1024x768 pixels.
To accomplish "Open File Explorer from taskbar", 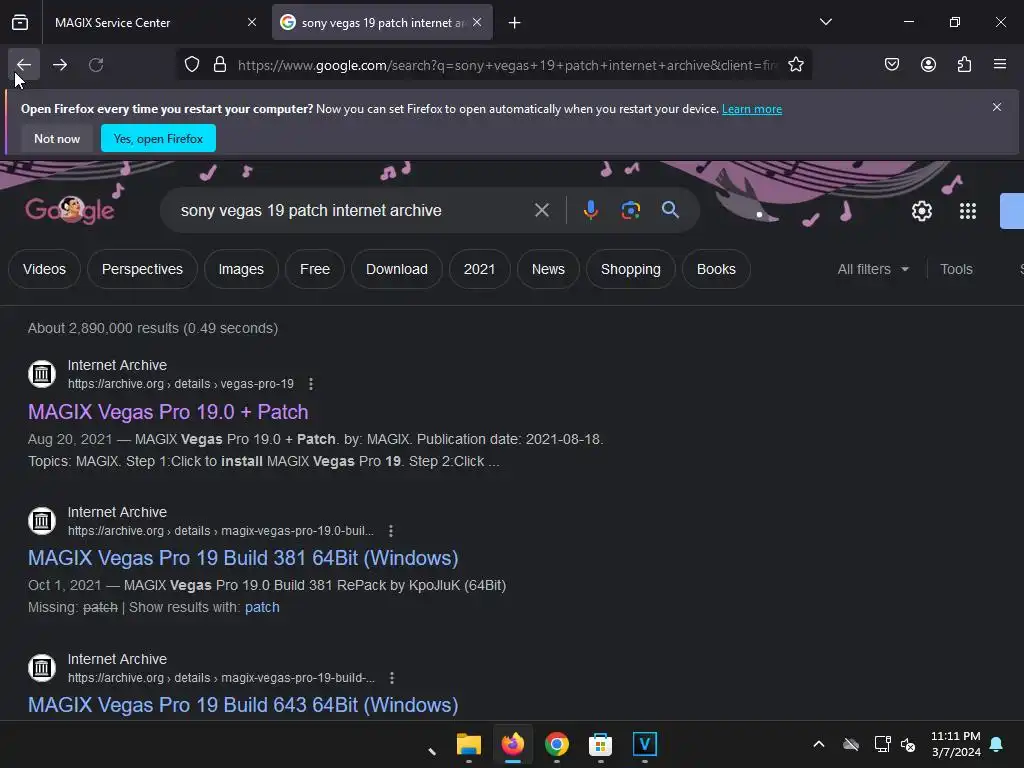I will pos(469,744).
